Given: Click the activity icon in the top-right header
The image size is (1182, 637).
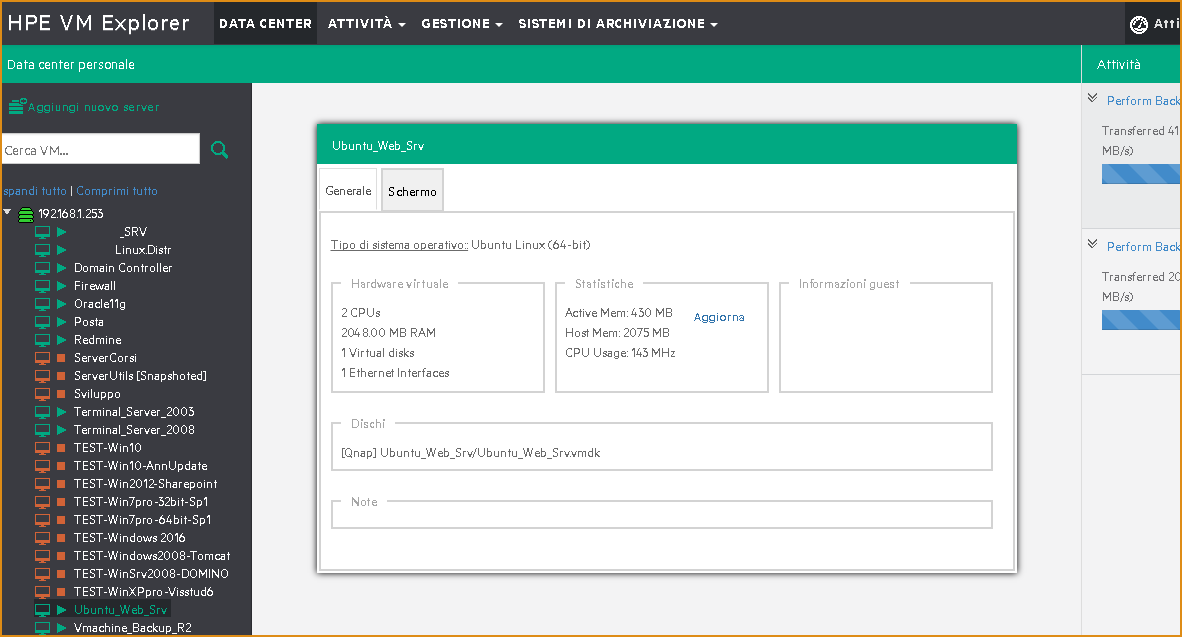Looking at the screenshot, I should pos(1138,25).
